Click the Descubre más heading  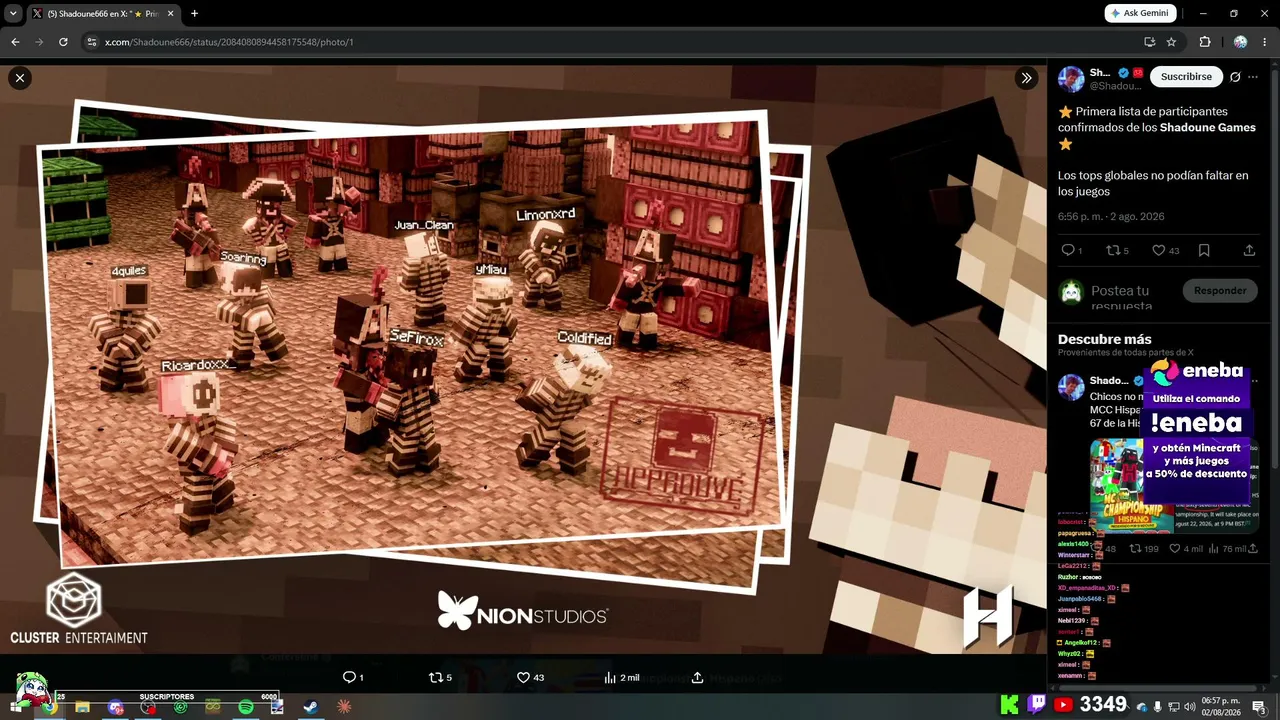coord(1104,339)
